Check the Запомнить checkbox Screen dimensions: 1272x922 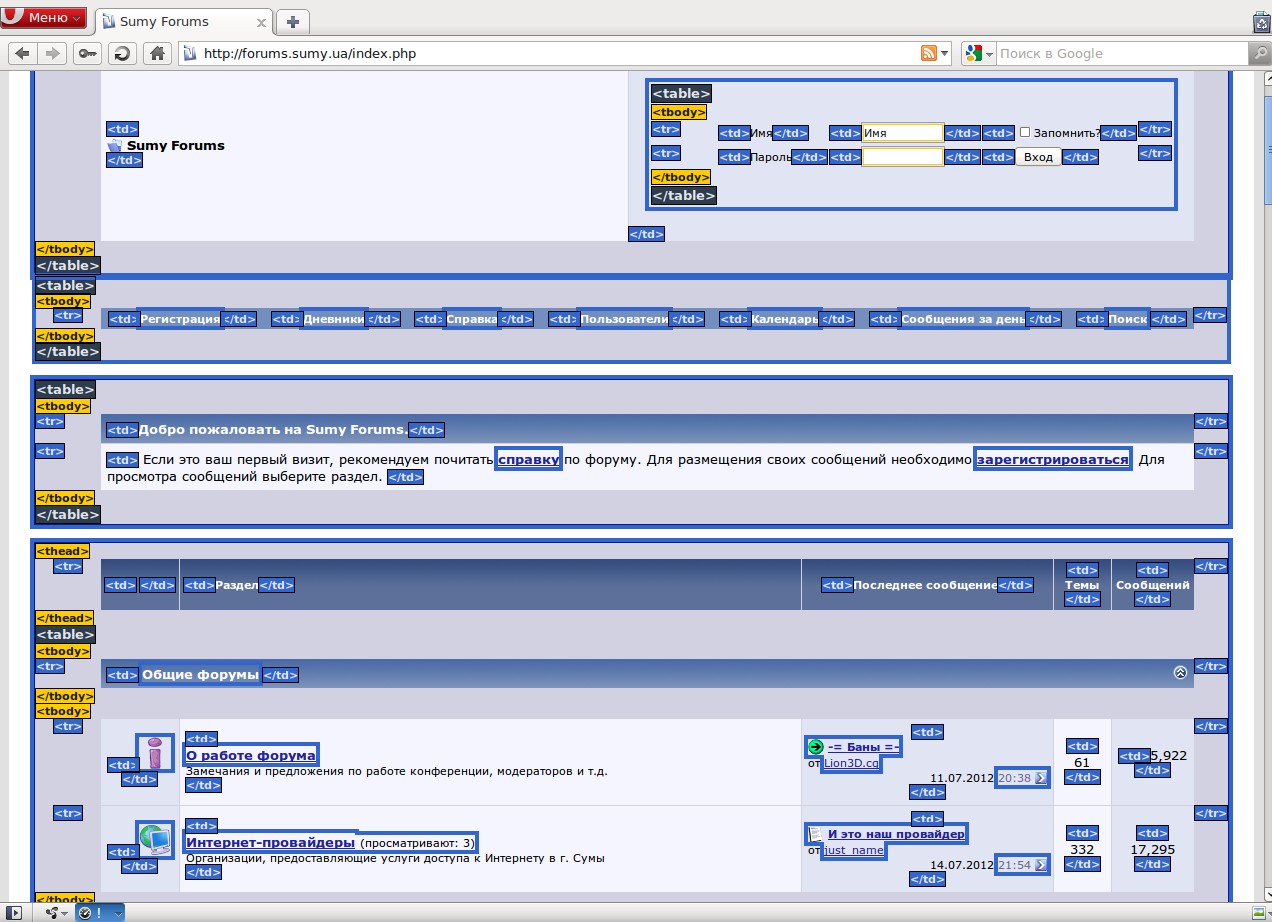[x=1025, y=132]
